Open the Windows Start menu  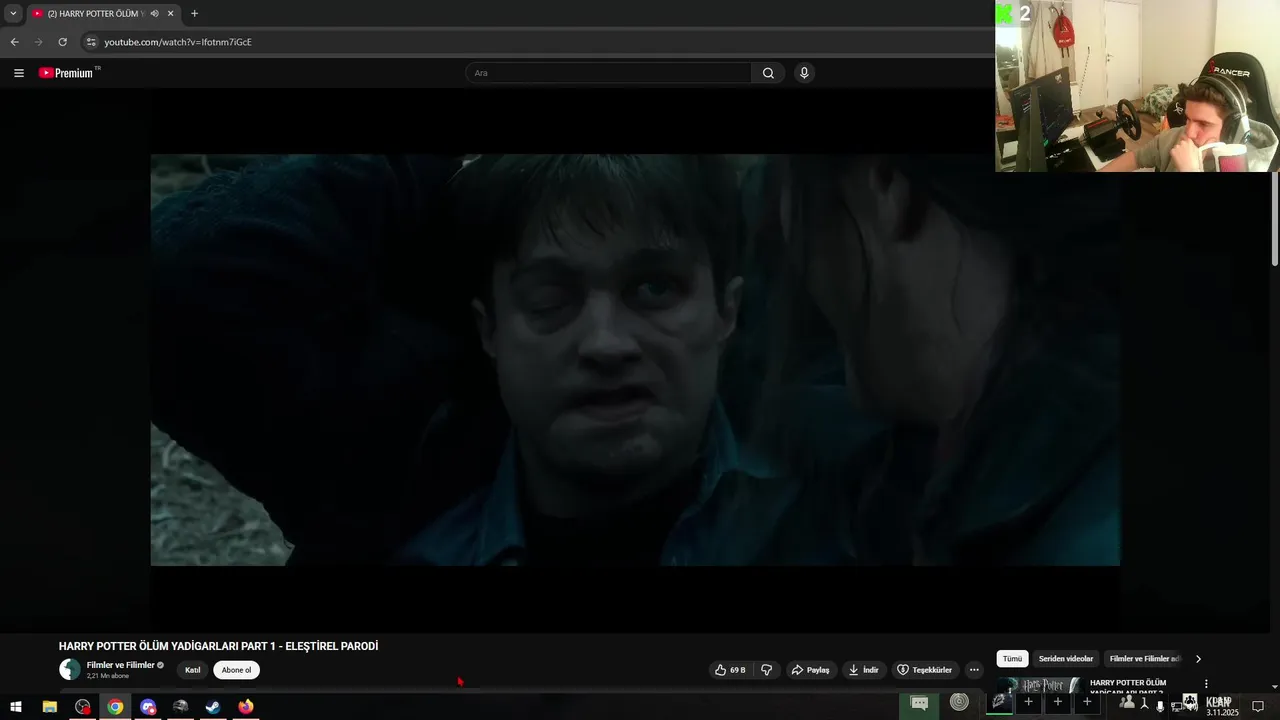(14, 706)
